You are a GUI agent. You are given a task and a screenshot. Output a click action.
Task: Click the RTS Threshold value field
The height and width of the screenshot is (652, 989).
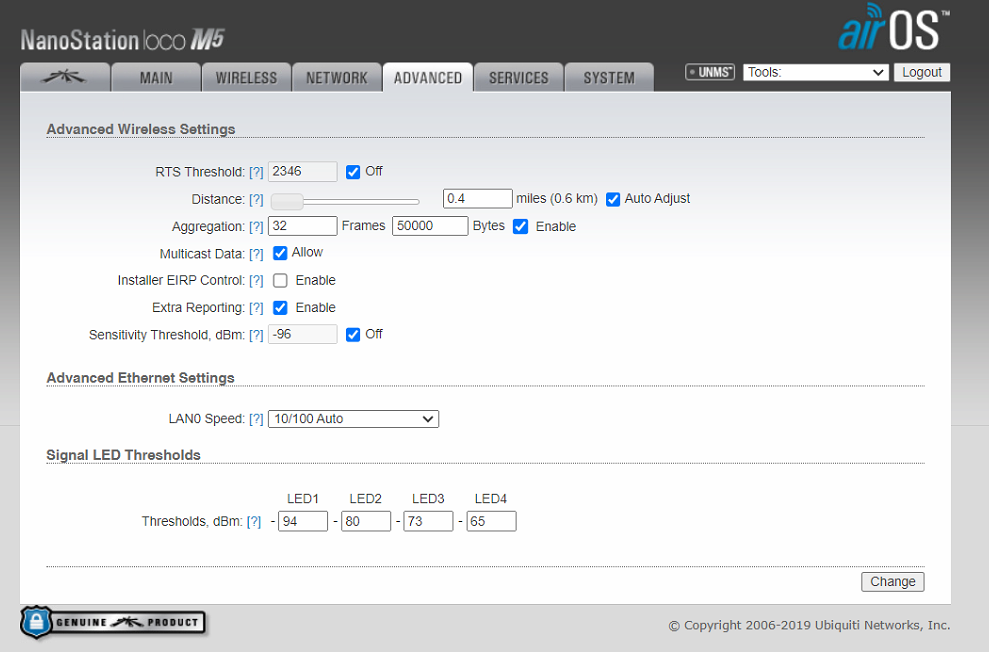pos(303,172)
